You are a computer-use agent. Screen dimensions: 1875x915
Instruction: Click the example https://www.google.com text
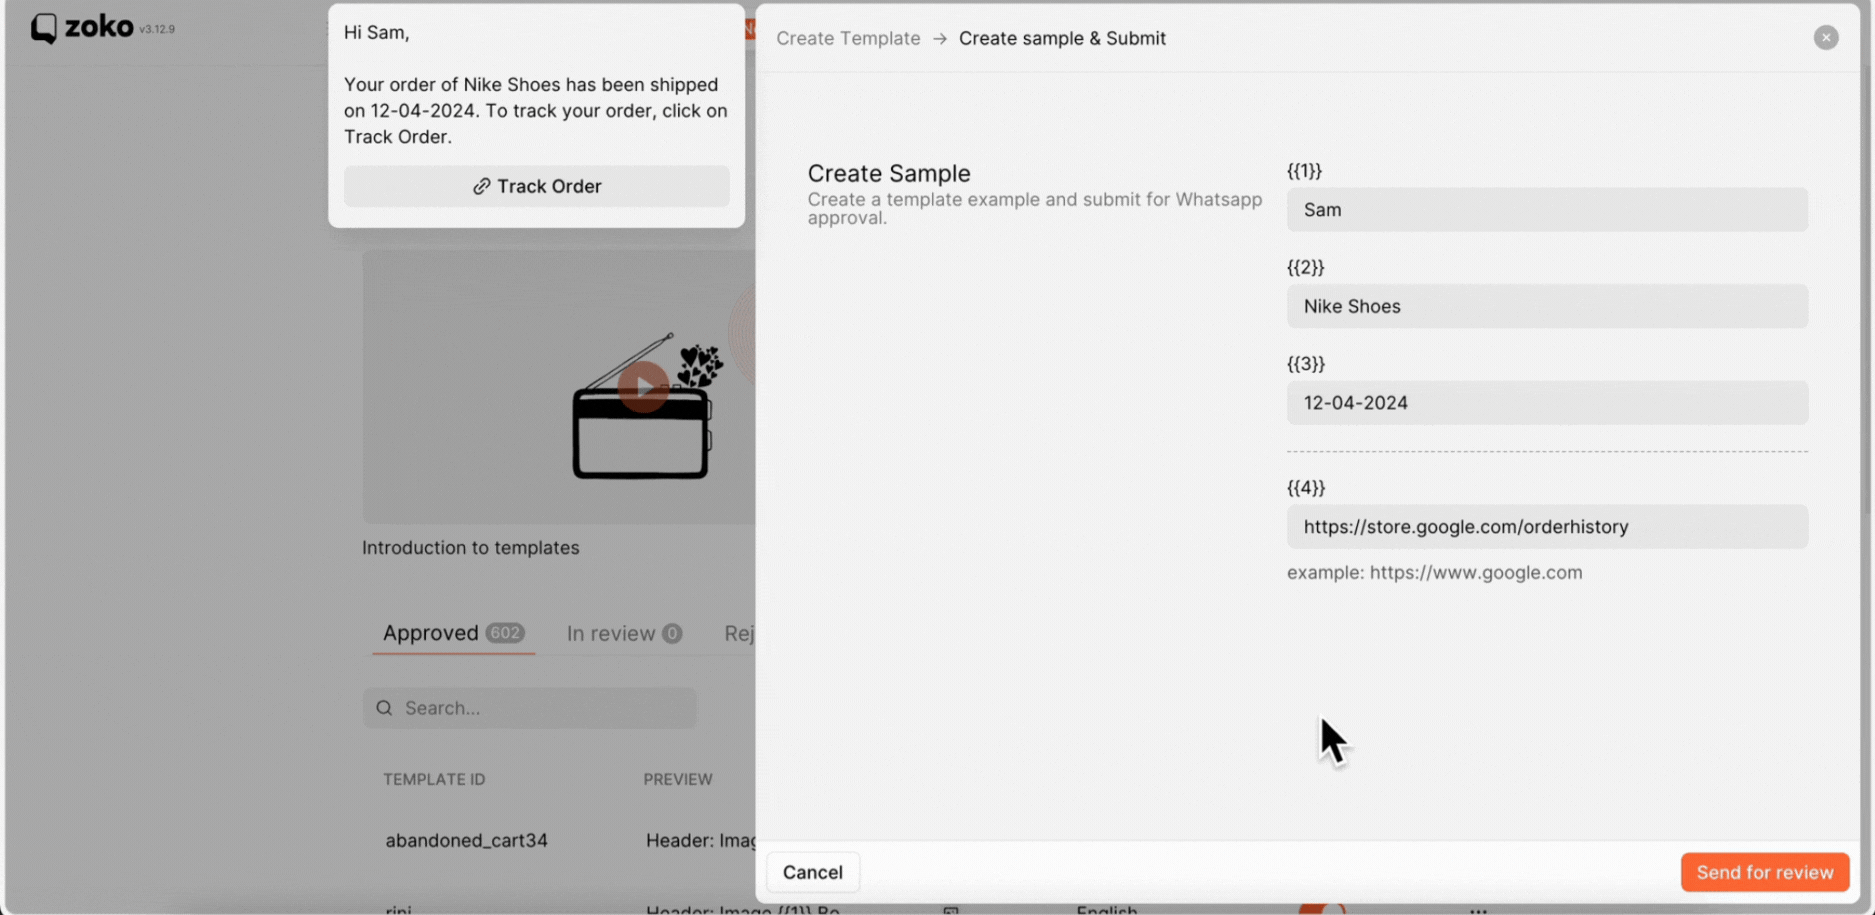[1434, 572]
